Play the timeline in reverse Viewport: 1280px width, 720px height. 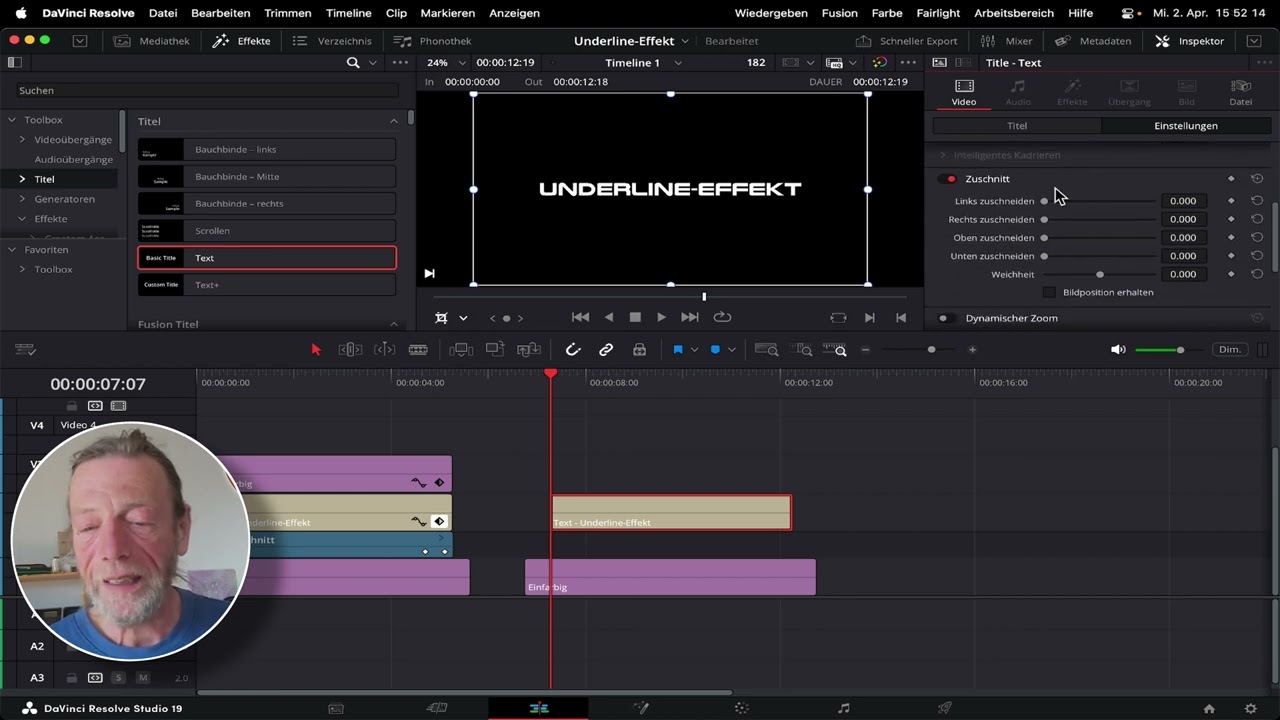click(608, 317)
